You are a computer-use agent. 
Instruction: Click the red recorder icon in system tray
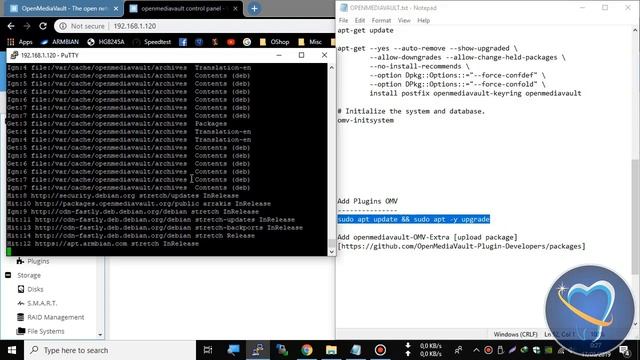[488, 350]
